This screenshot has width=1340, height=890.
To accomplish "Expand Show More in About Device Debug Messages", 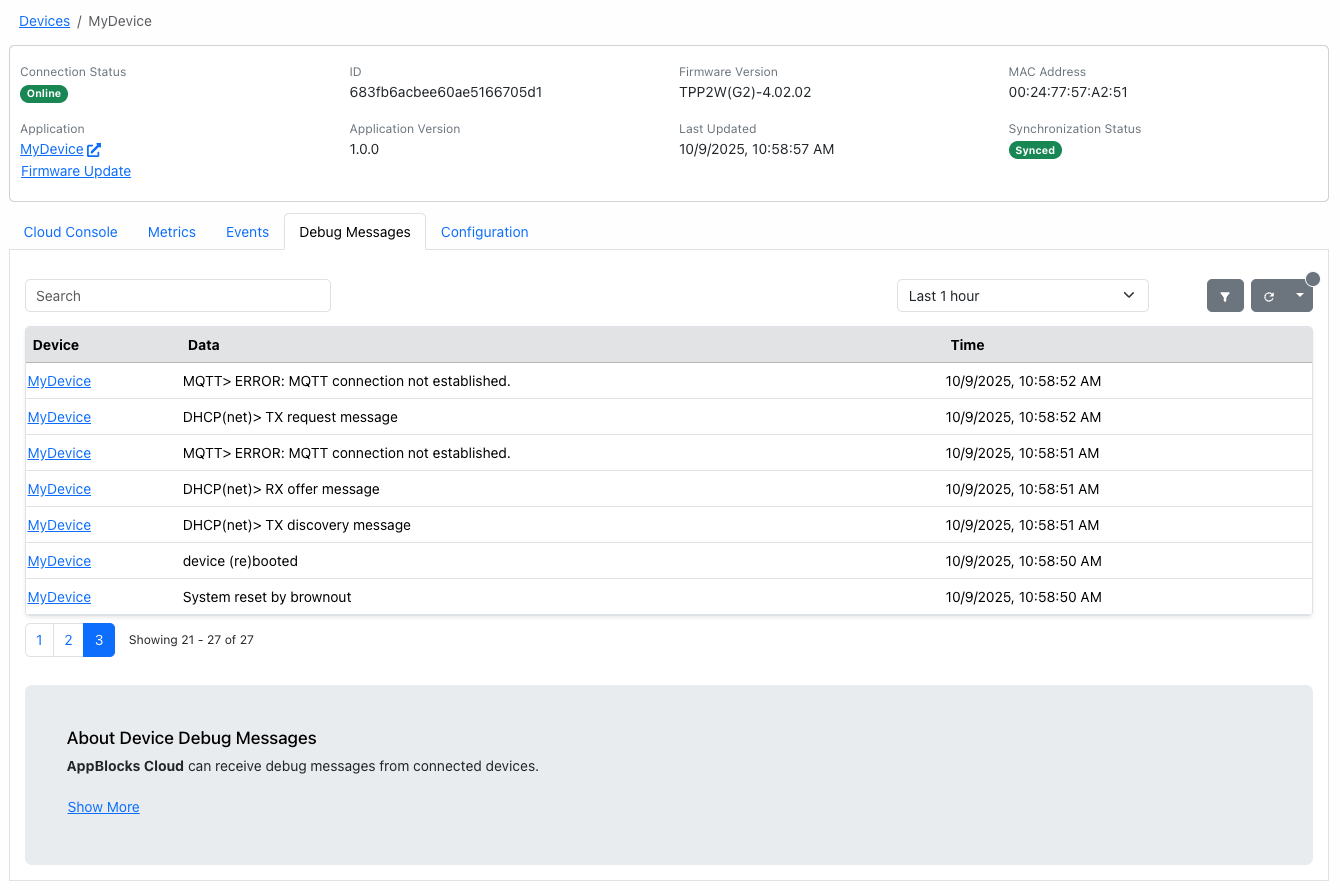I will point(103,806).
